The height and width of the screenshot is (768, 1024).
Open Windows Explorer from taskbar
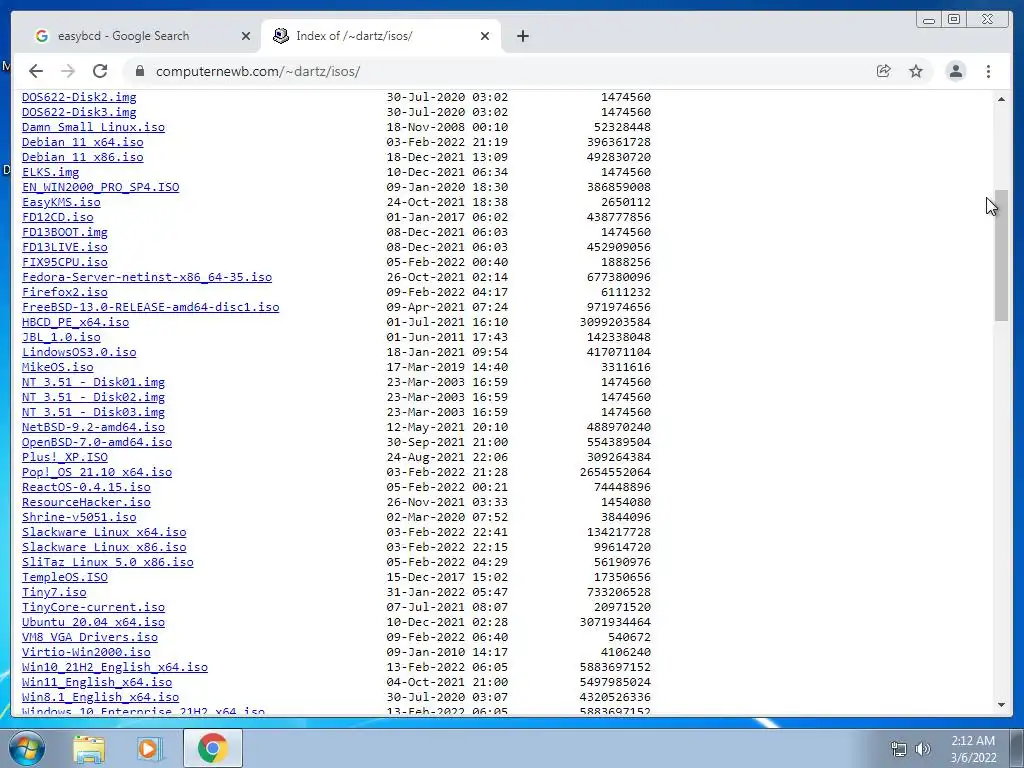(x=89, y=748)
